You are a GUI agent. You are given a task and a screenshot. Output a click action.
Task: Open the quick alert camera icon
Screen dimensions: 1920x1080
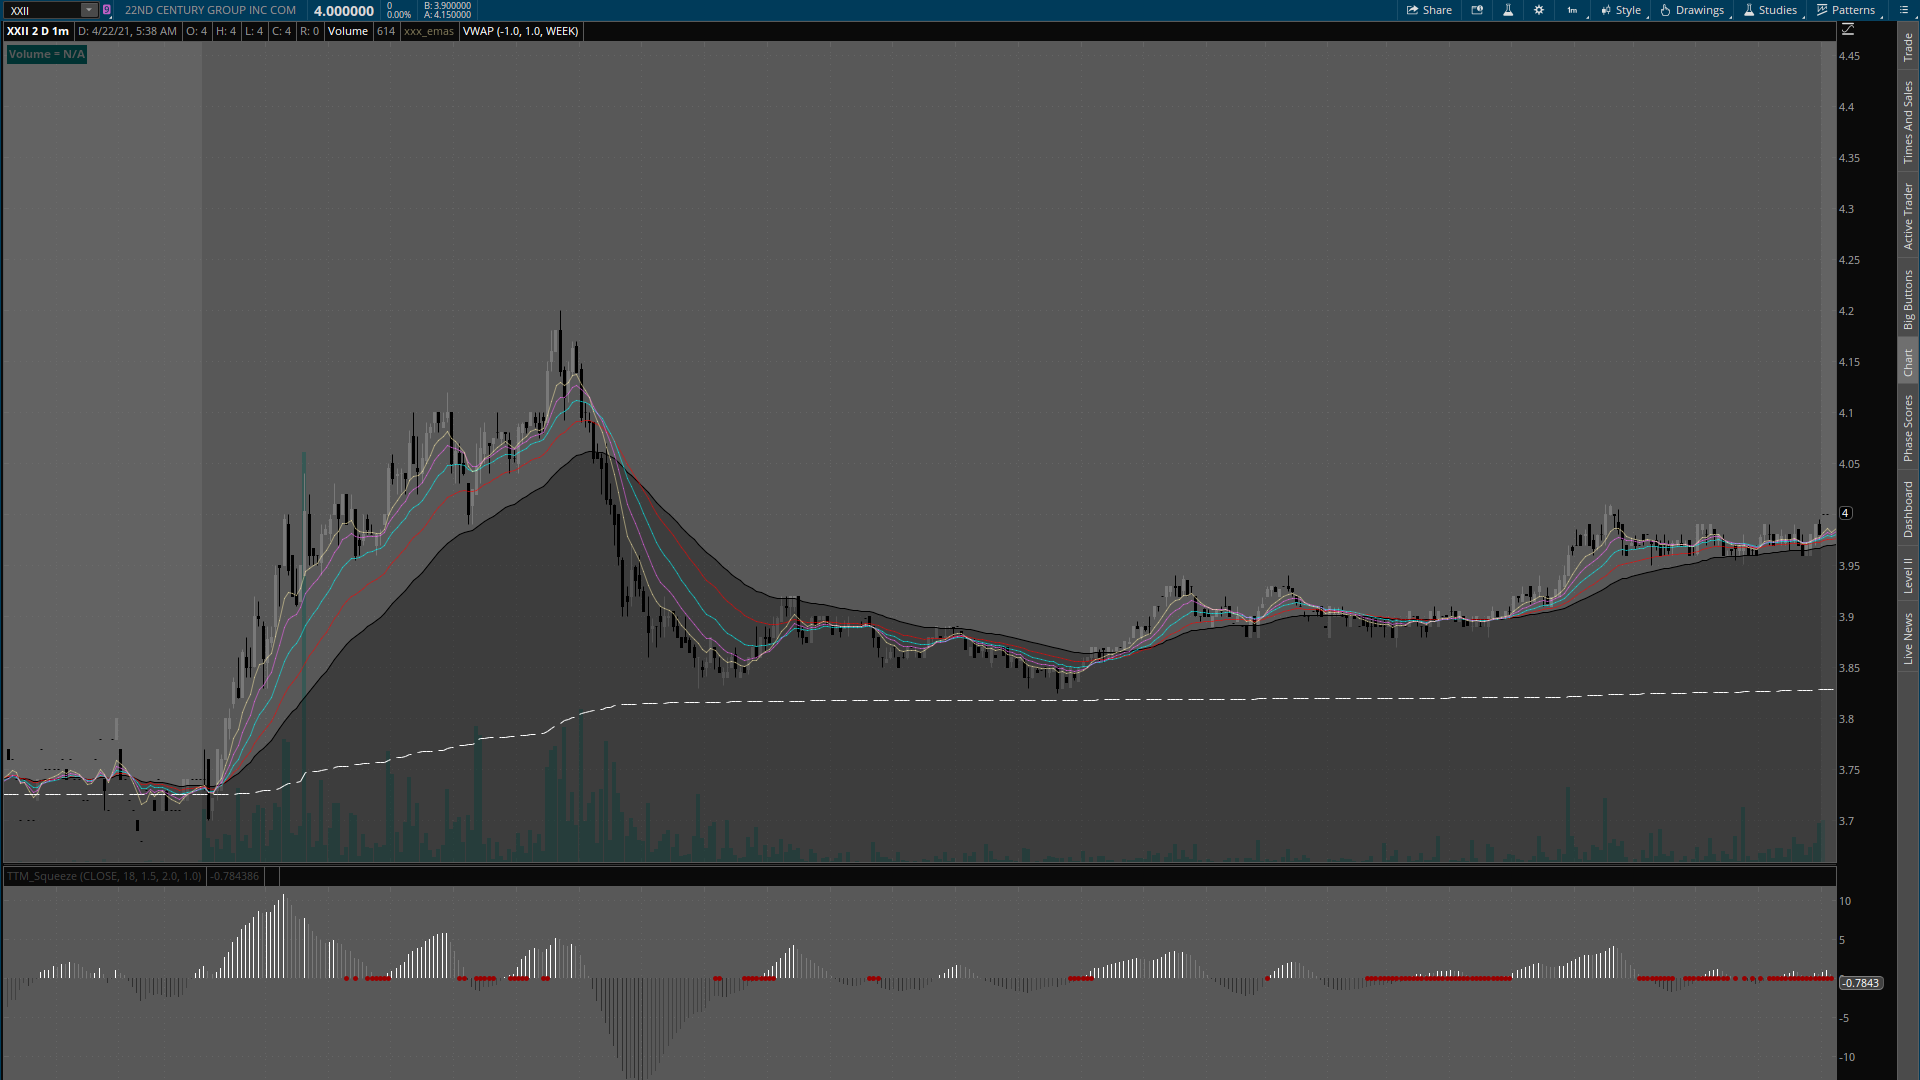(x=1477, y=10)
